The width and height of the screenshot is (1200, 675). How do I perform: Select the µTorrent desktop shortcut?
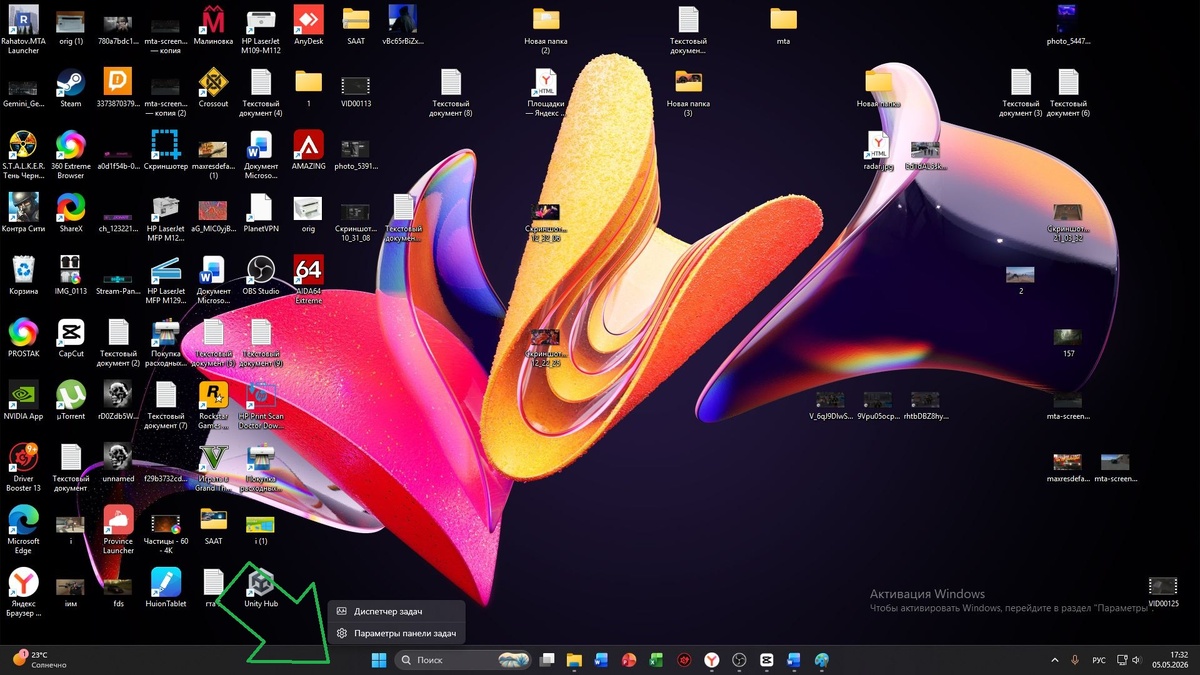(x=70, y=400)
